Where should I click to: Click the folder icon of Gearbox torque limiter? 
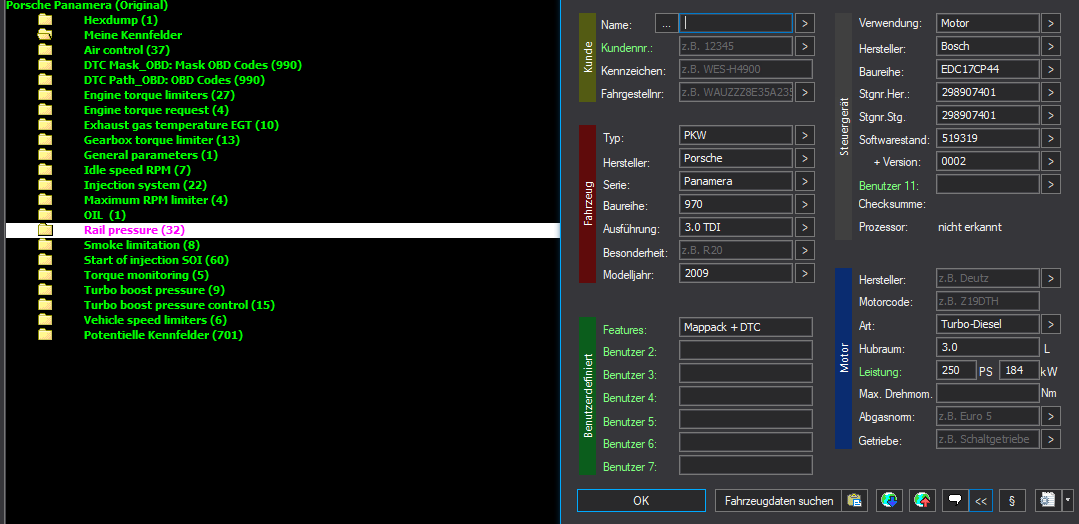click(45, 140)
